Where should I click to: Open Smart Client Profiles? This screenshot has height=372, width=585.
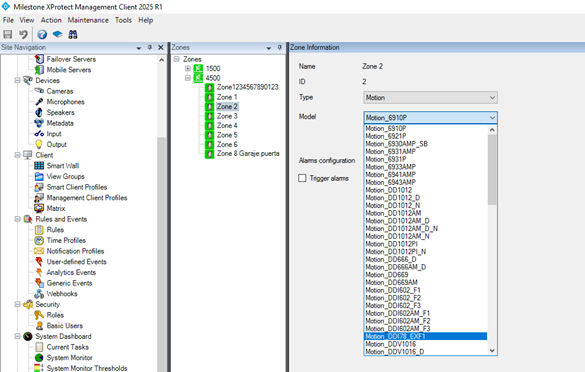(x=76, y=187)
